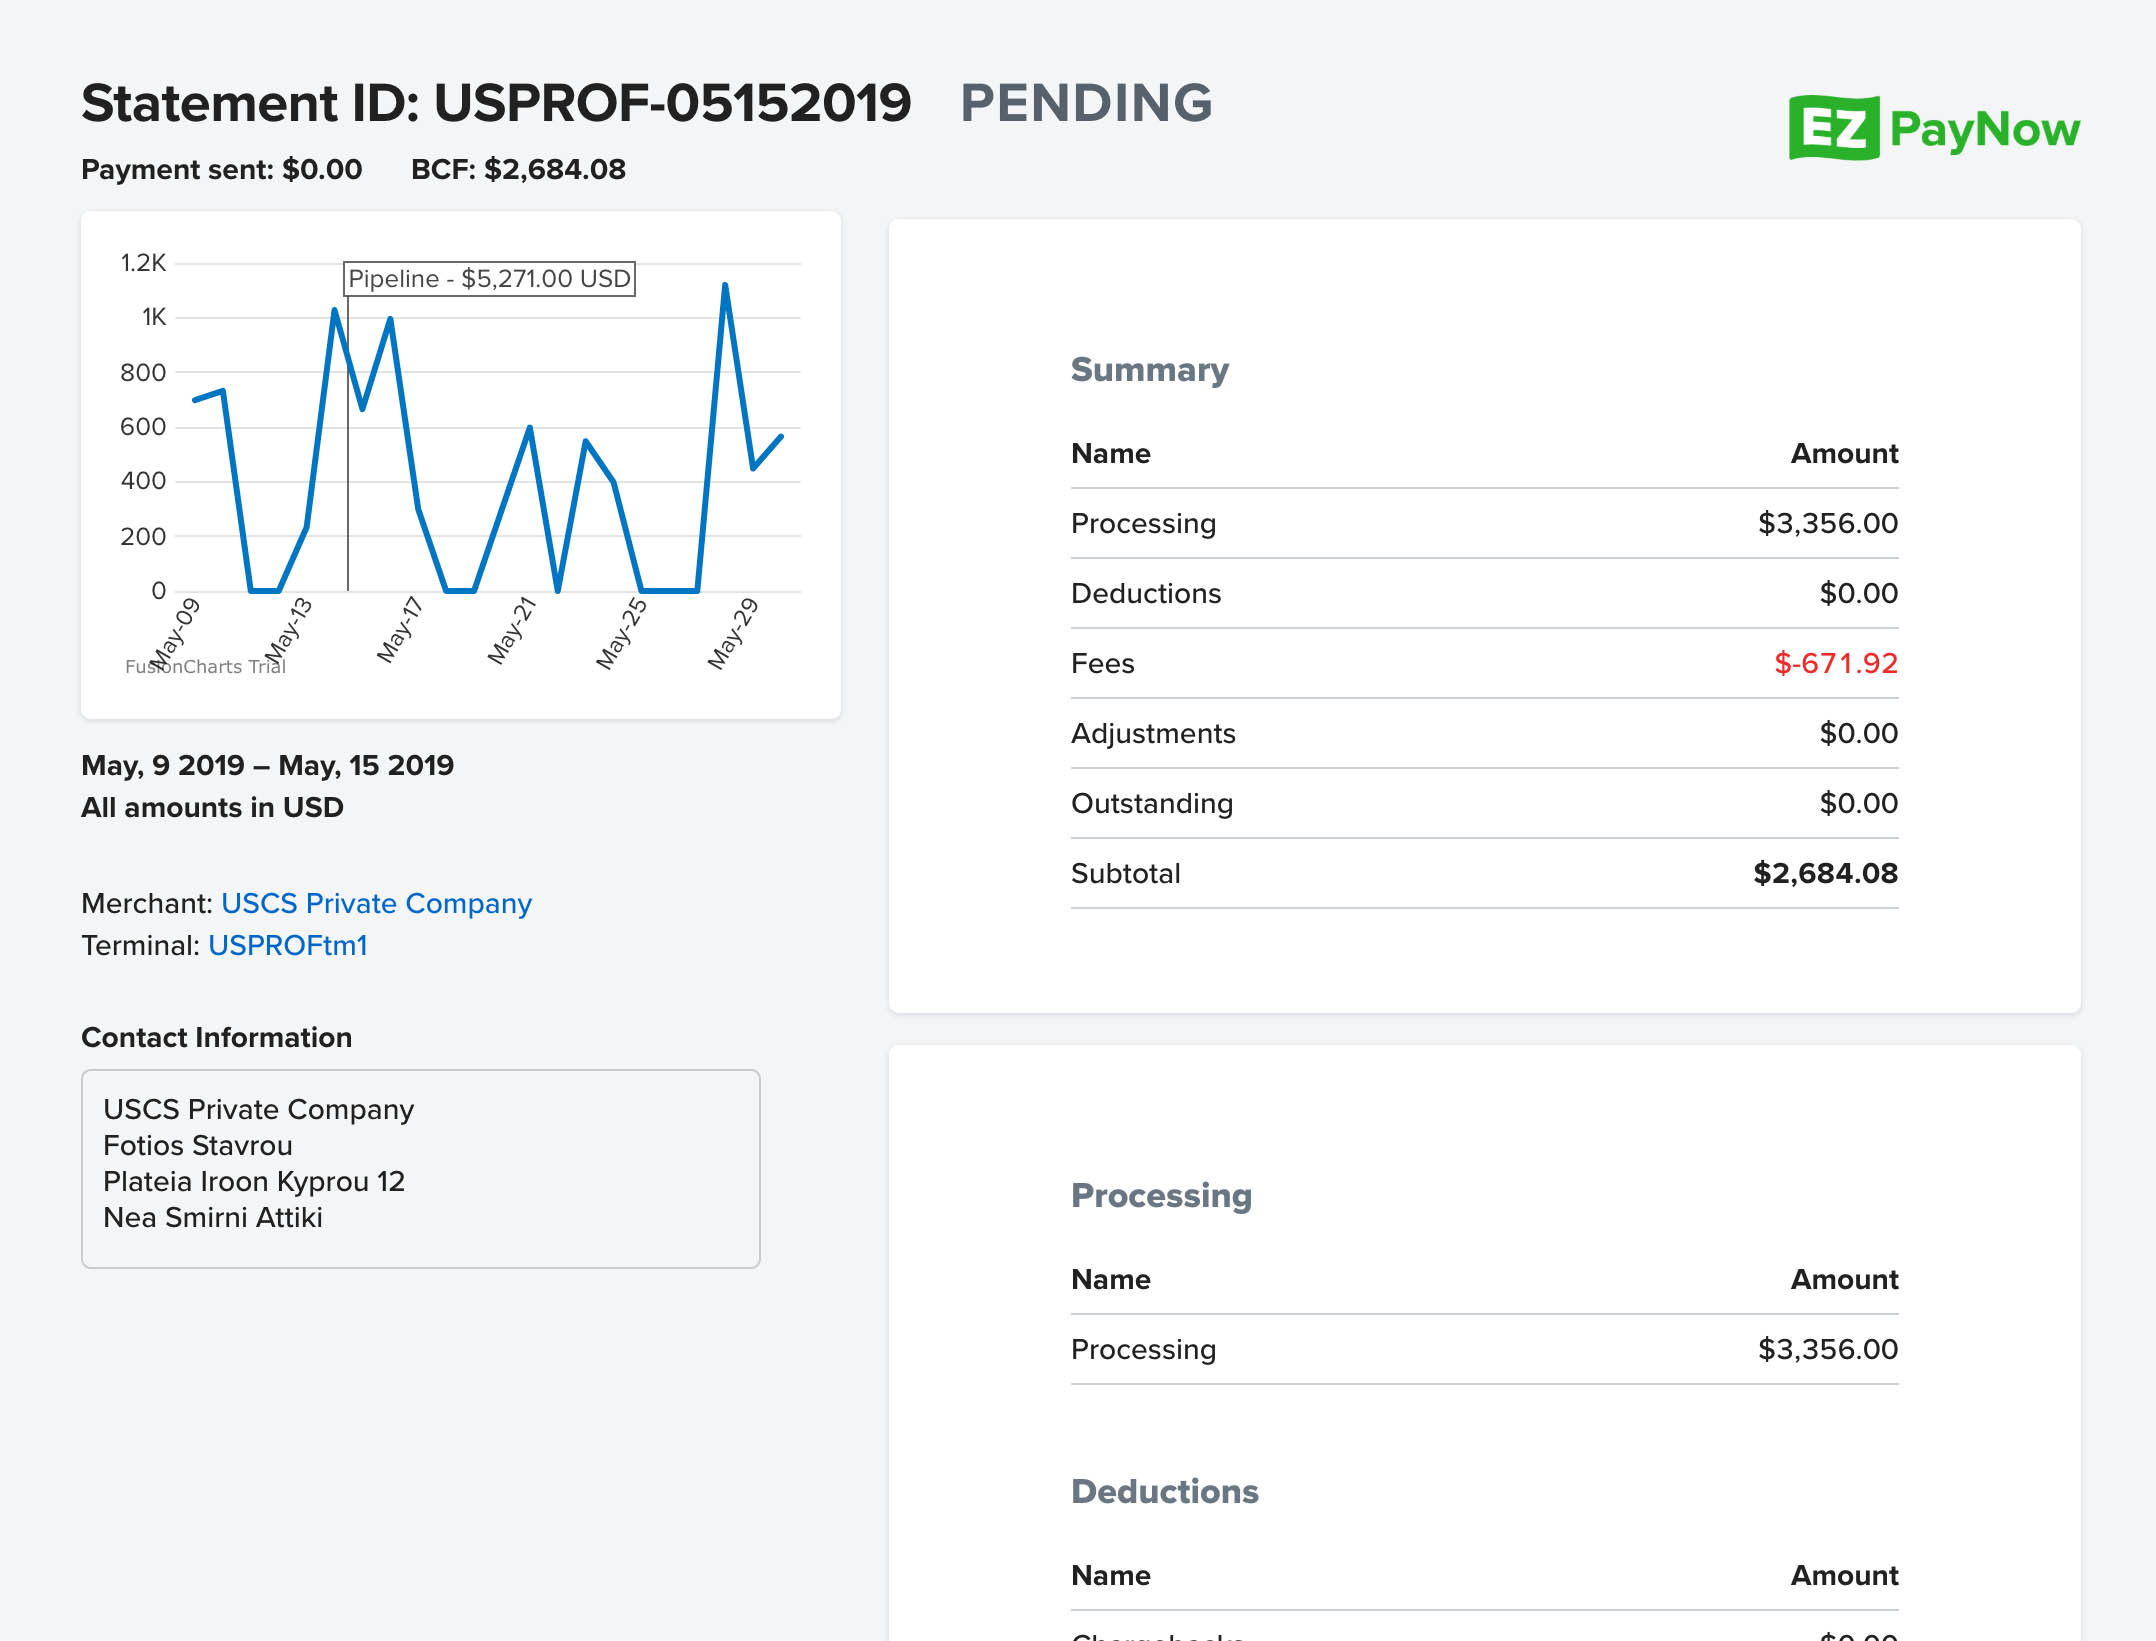Screen dimensions: 2156x1641
Task: Open the USCS Private Company merchant link
Action: click(x=376, y=903)
